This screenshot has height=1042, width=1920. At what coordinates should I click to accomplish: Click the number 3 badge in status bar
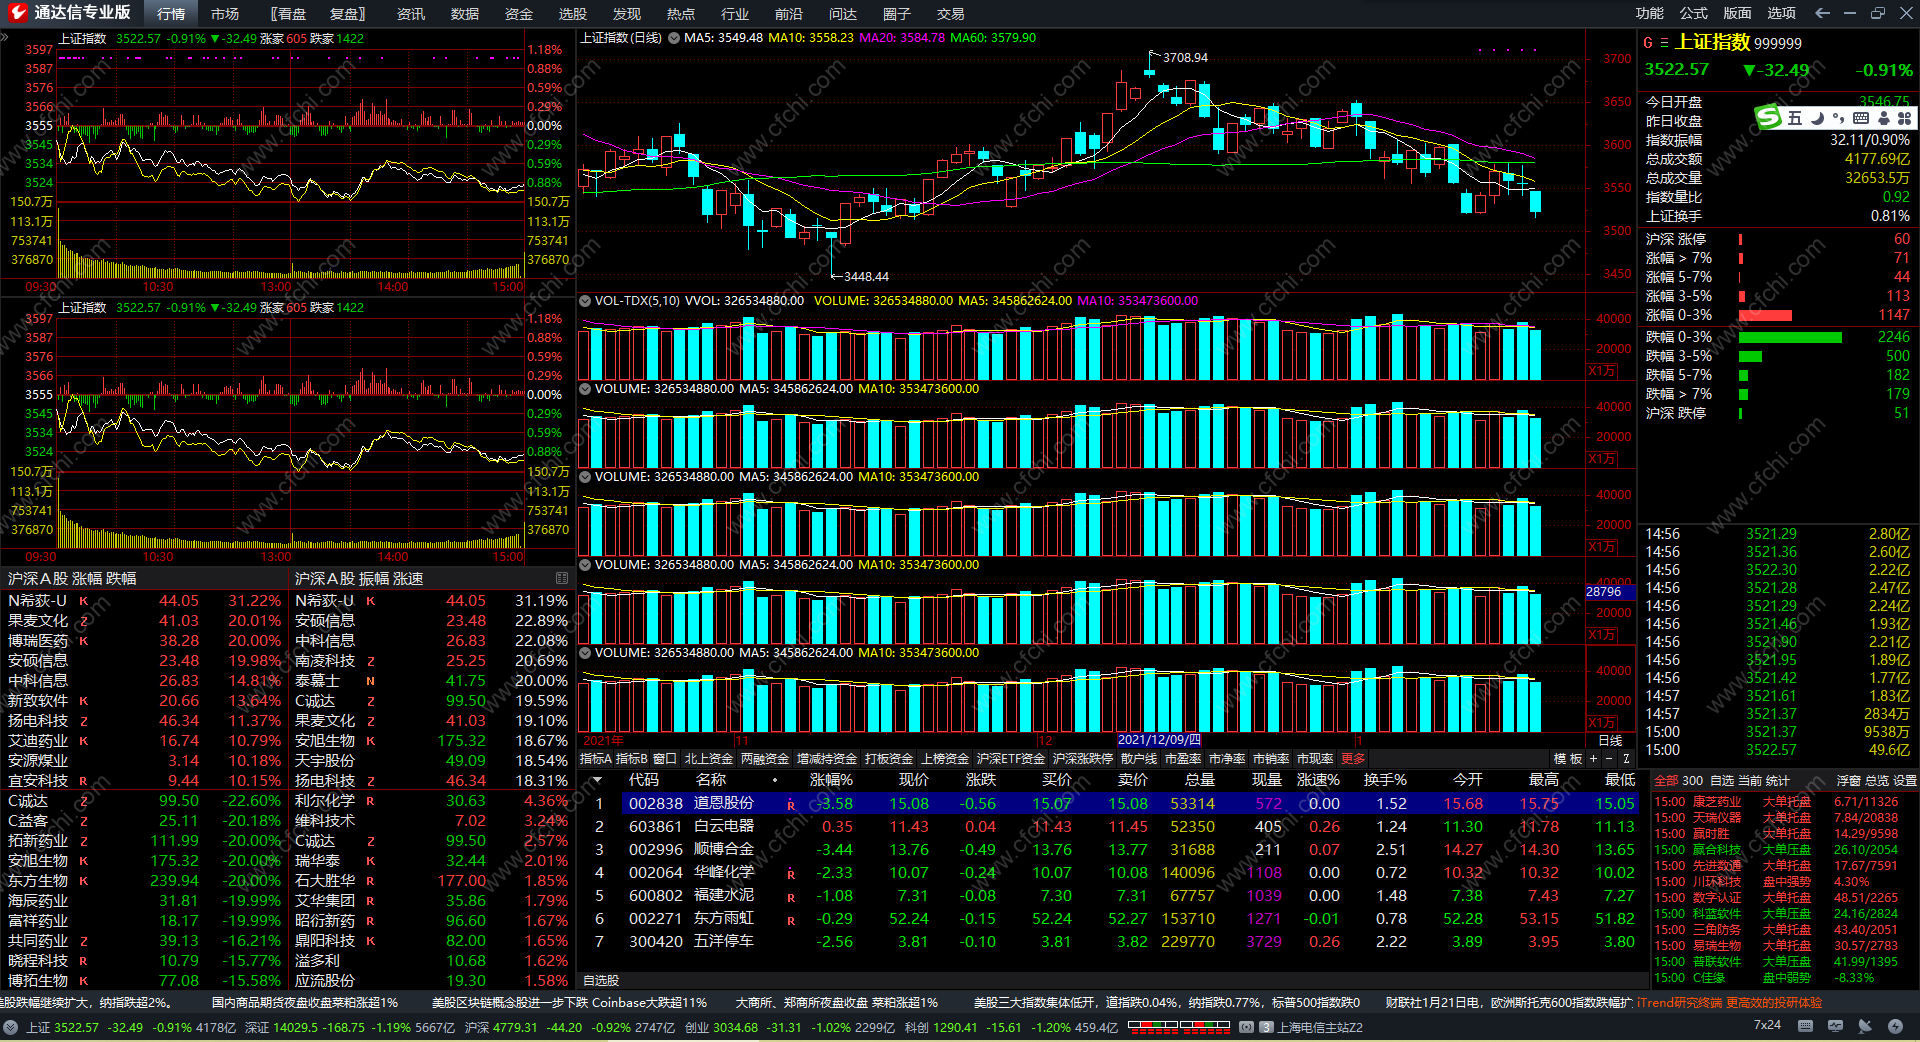[x=1266, y=1027]
